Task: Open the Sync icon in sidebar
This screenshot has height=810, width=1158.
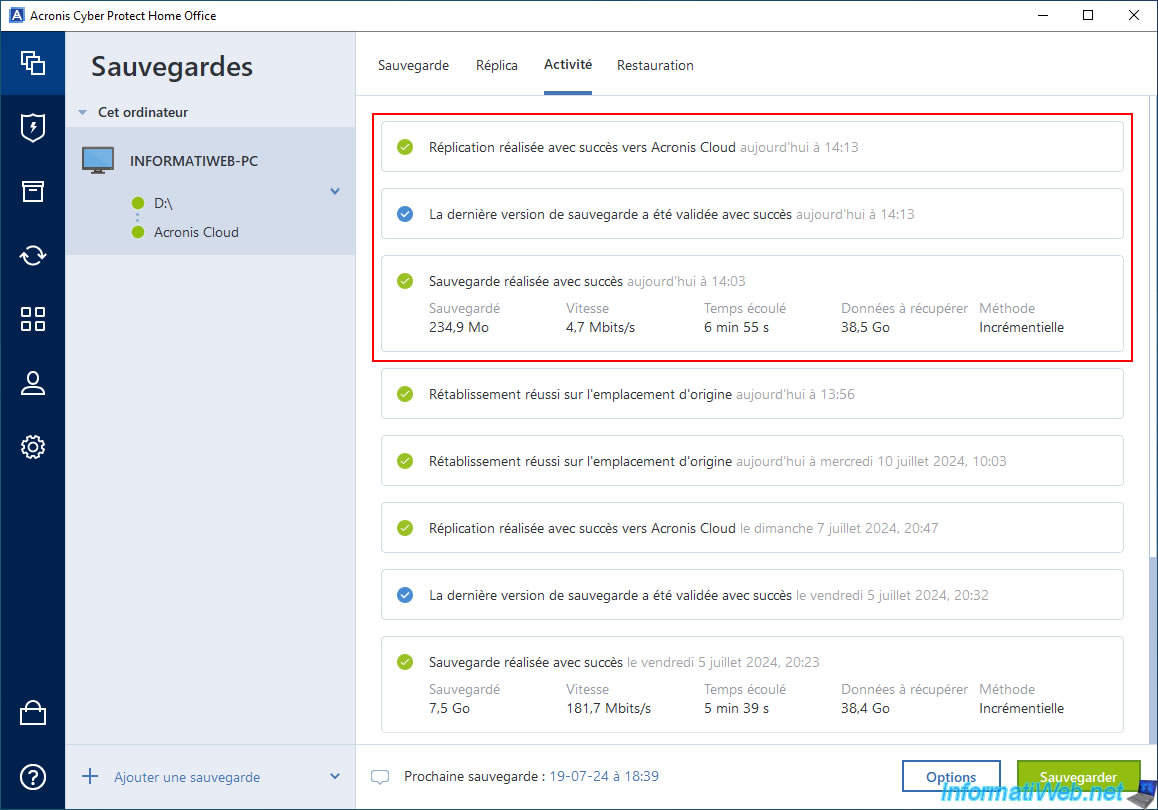Action: point(32,255)
